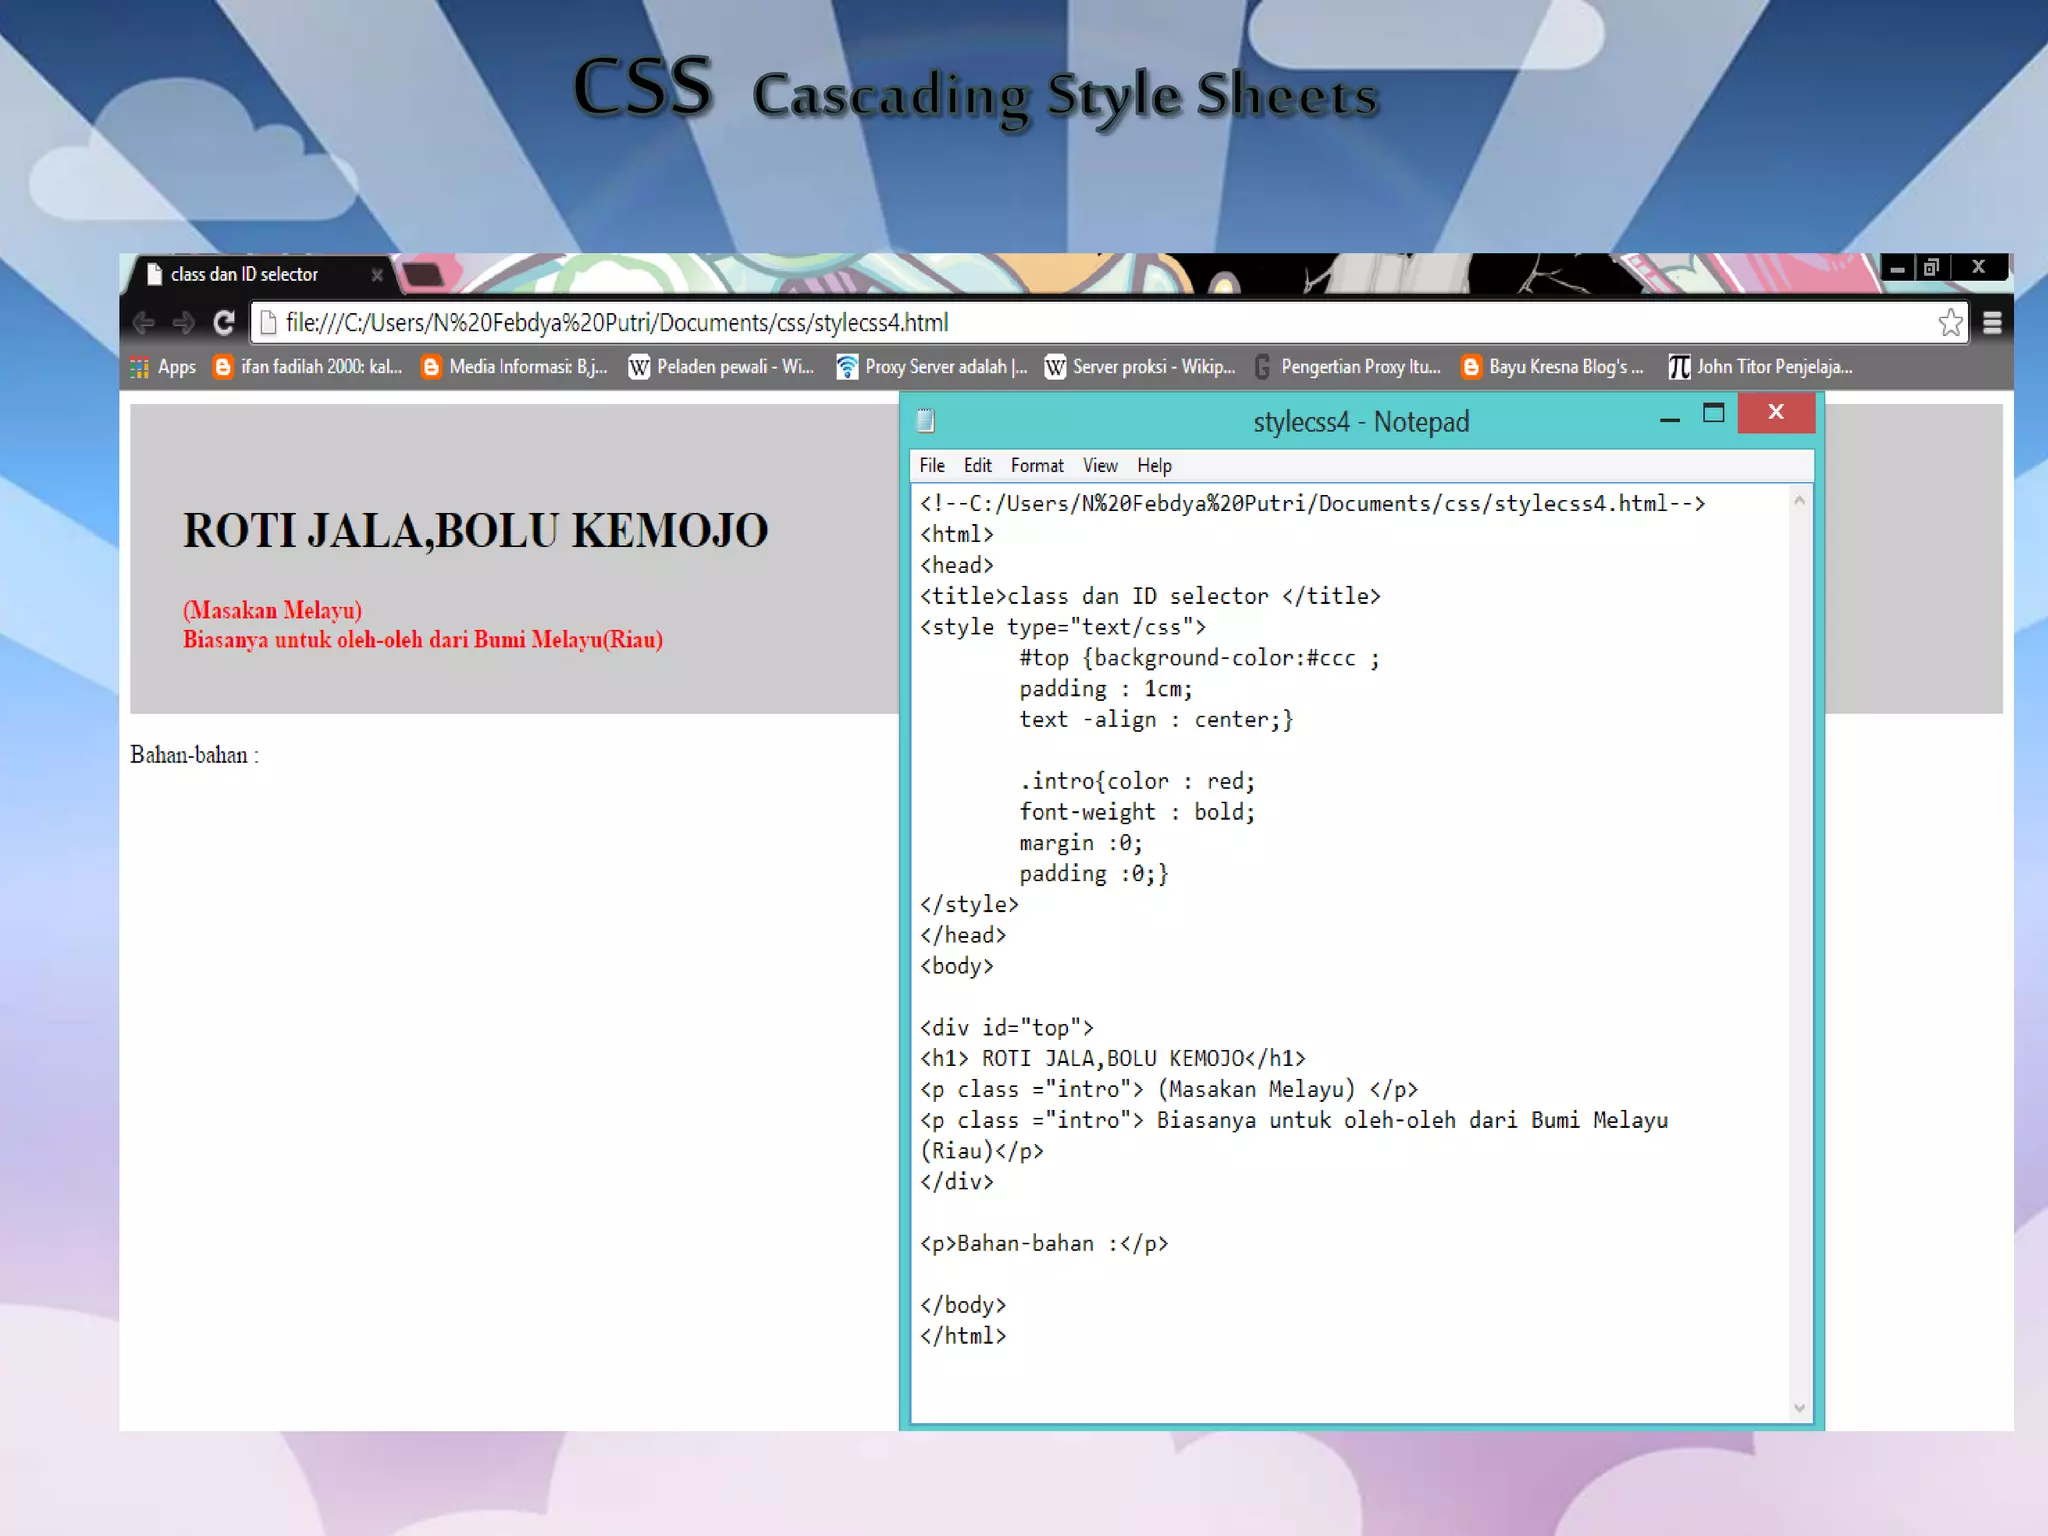This screenshot has width=2048, height=1536.
Task: Place cursor on 'text -align : center;}' line
Action: click(x=1156, y=720)
